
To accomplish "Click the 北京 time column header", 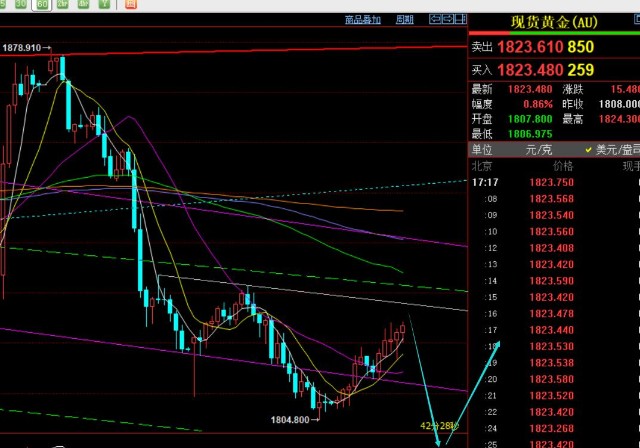I will 483,166.
